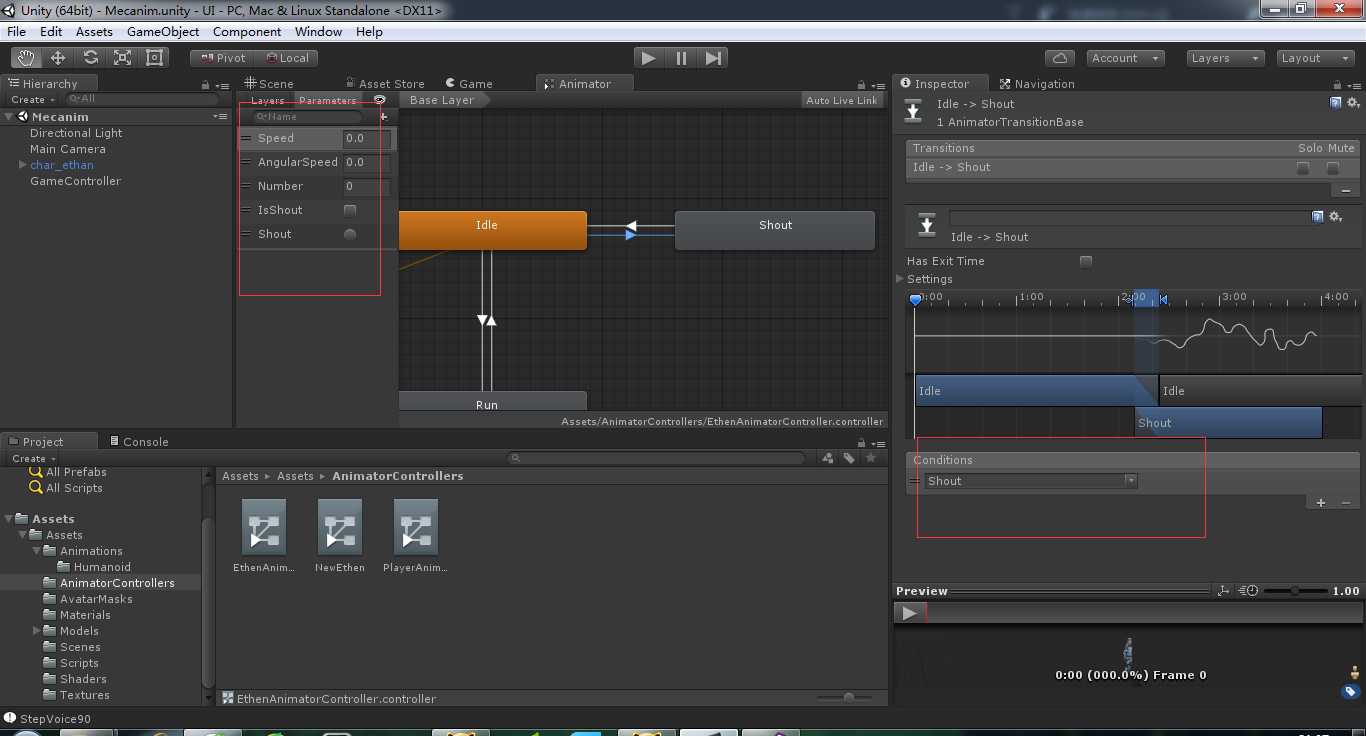Viewport: 1366px width, 736px height.
Task: Toggle Local handle rotation
Action: 287,58
